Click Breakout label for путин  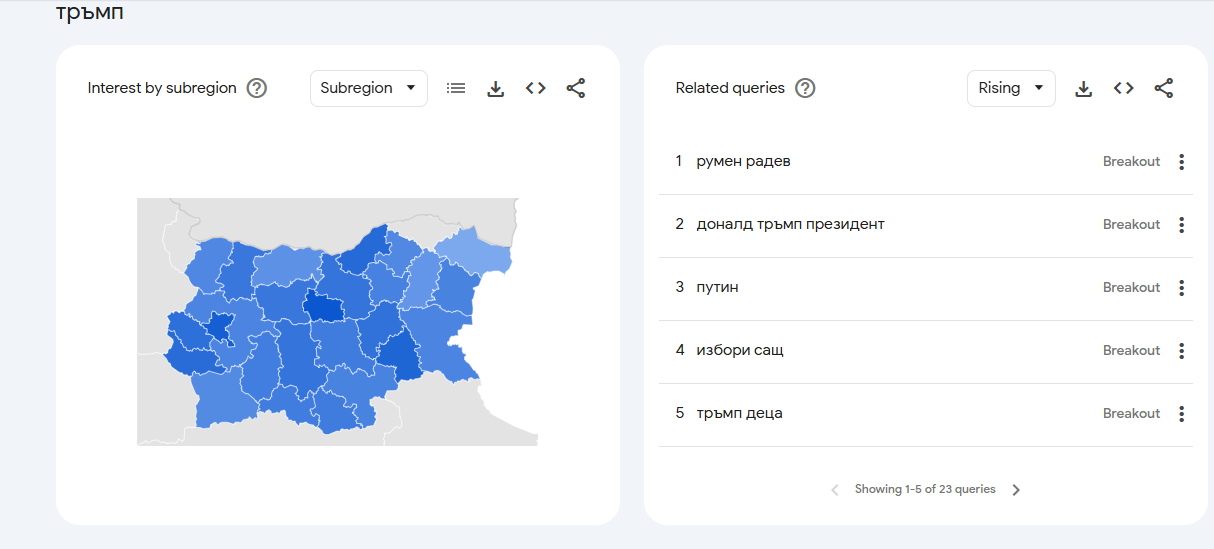[1131, 287]
